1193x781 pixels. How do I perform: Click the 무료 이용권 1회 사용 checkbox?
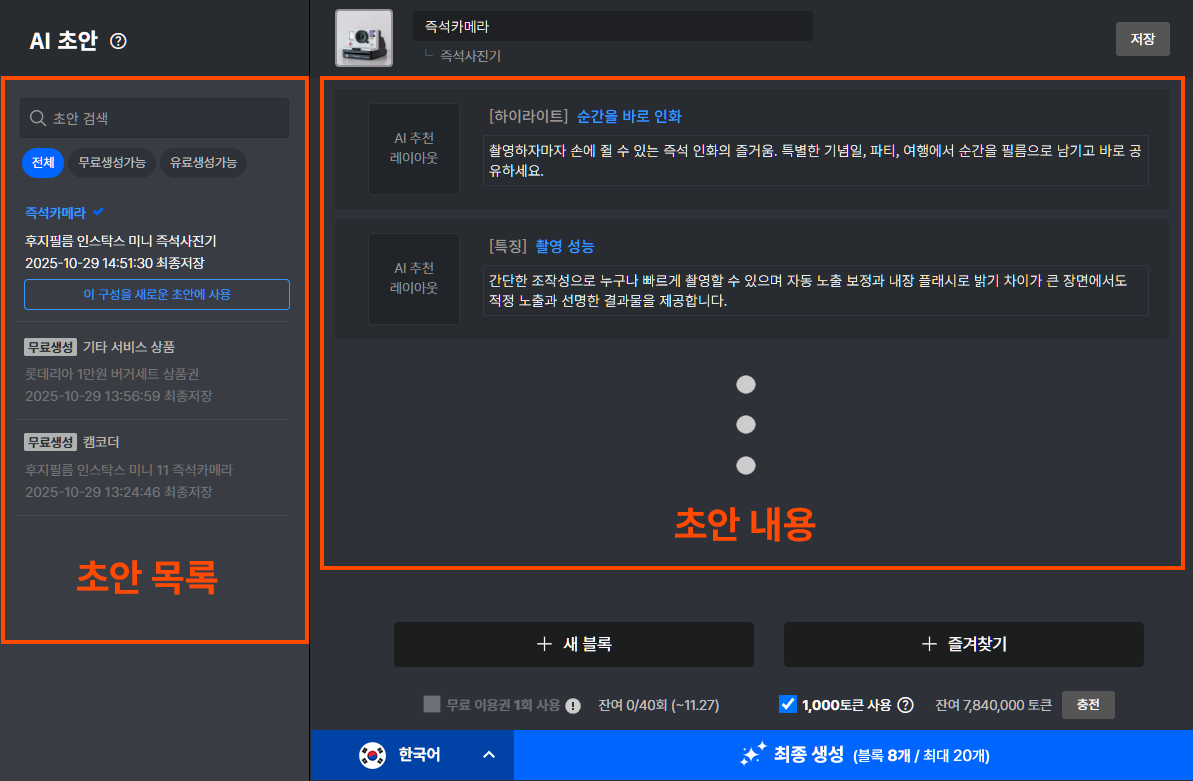tap(431, 705)
